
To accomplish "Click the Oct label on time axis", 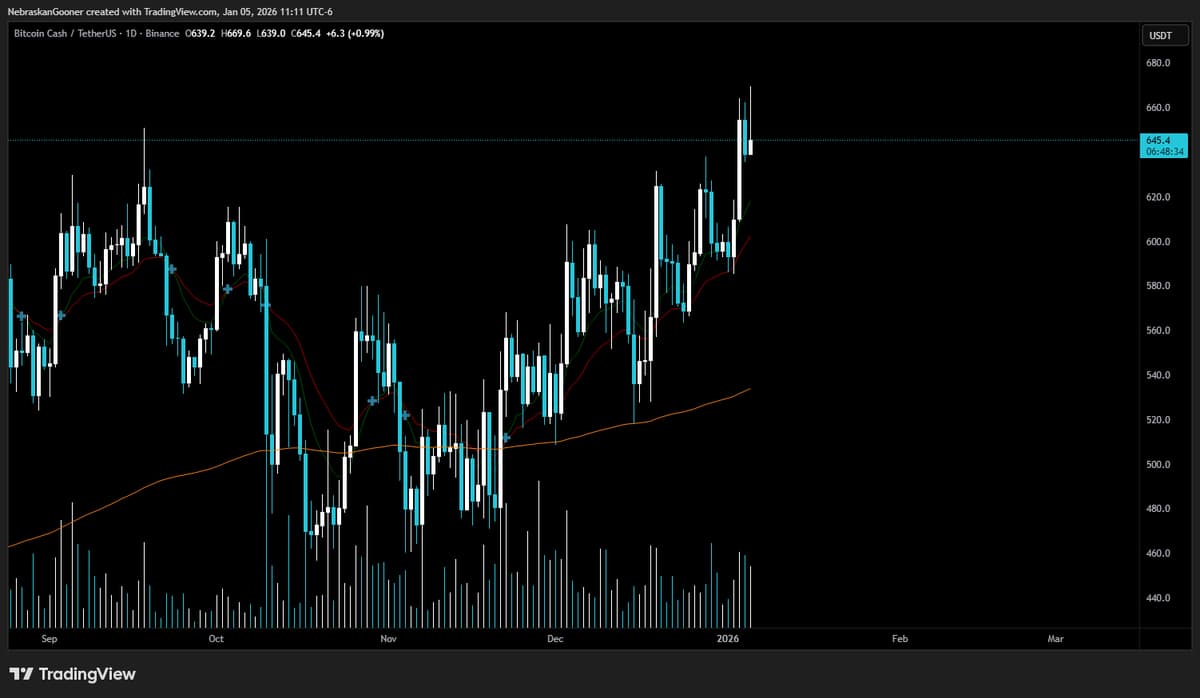I will click(x=216, y=638).
